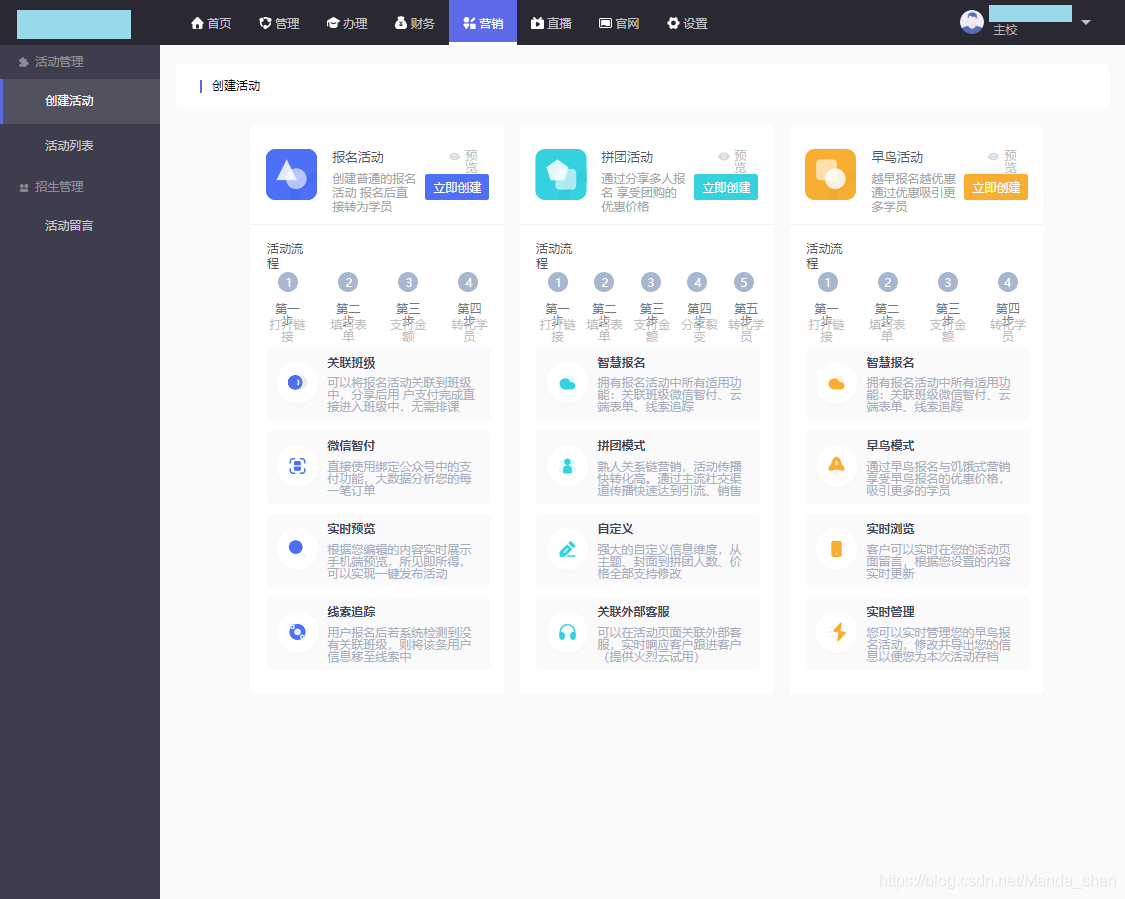Screen dimensions: 1125x899
Task: Click the 自定义 pencil icon
Action: coord(567,549)
